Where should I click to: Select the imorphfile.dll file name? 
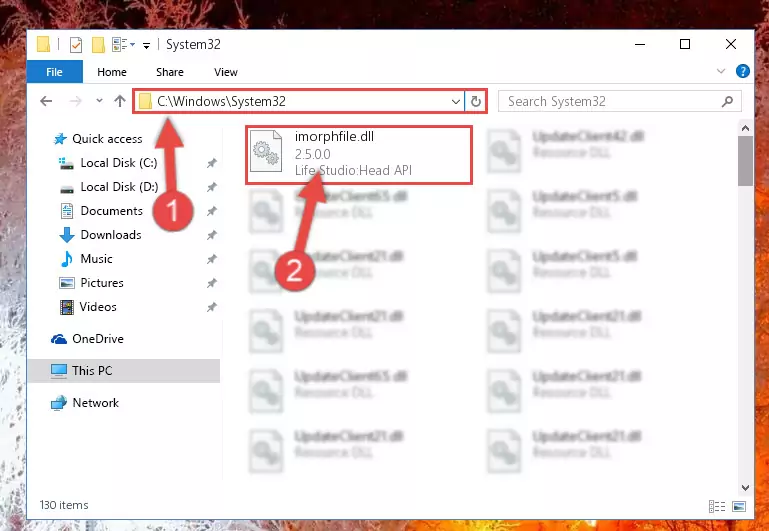334,137
